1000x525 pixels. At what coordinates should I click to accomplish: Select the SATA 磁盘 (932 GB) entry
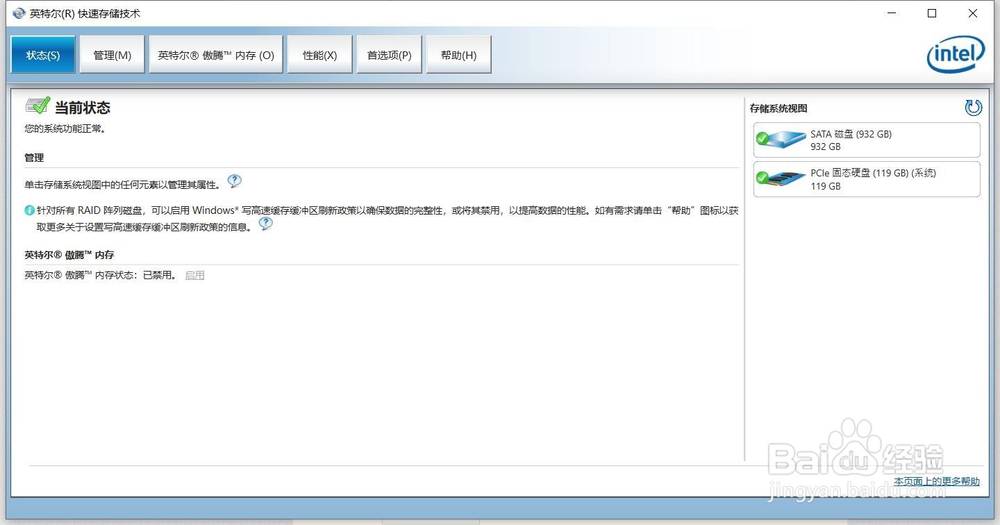(x=867, y=140)
